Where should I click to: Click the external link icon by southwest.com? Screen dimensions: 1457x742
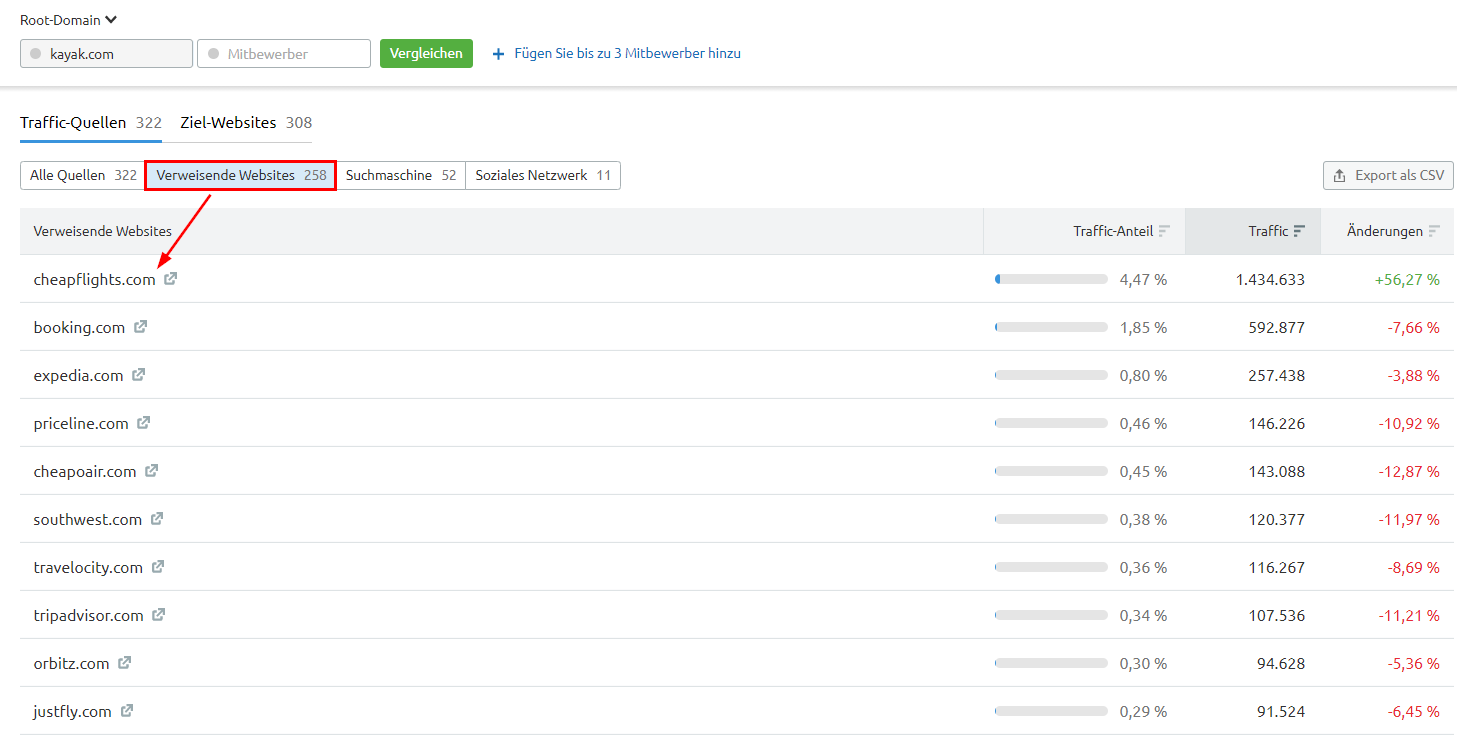tap(157, 519)
